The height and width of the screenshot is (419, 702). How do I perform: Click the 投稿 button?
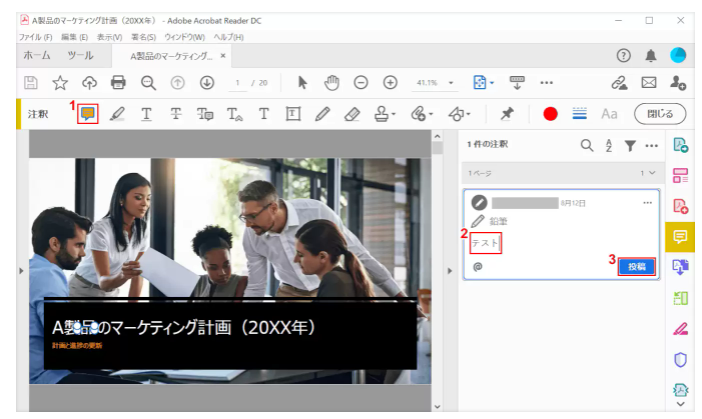pos(636,266)
